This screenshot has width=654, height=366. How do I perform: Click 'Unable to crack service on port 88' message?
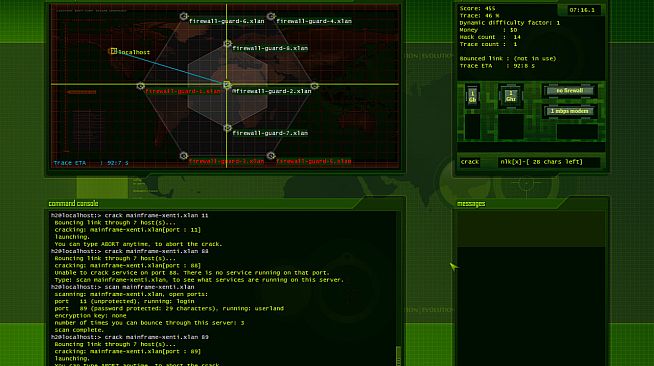(192, 273)
